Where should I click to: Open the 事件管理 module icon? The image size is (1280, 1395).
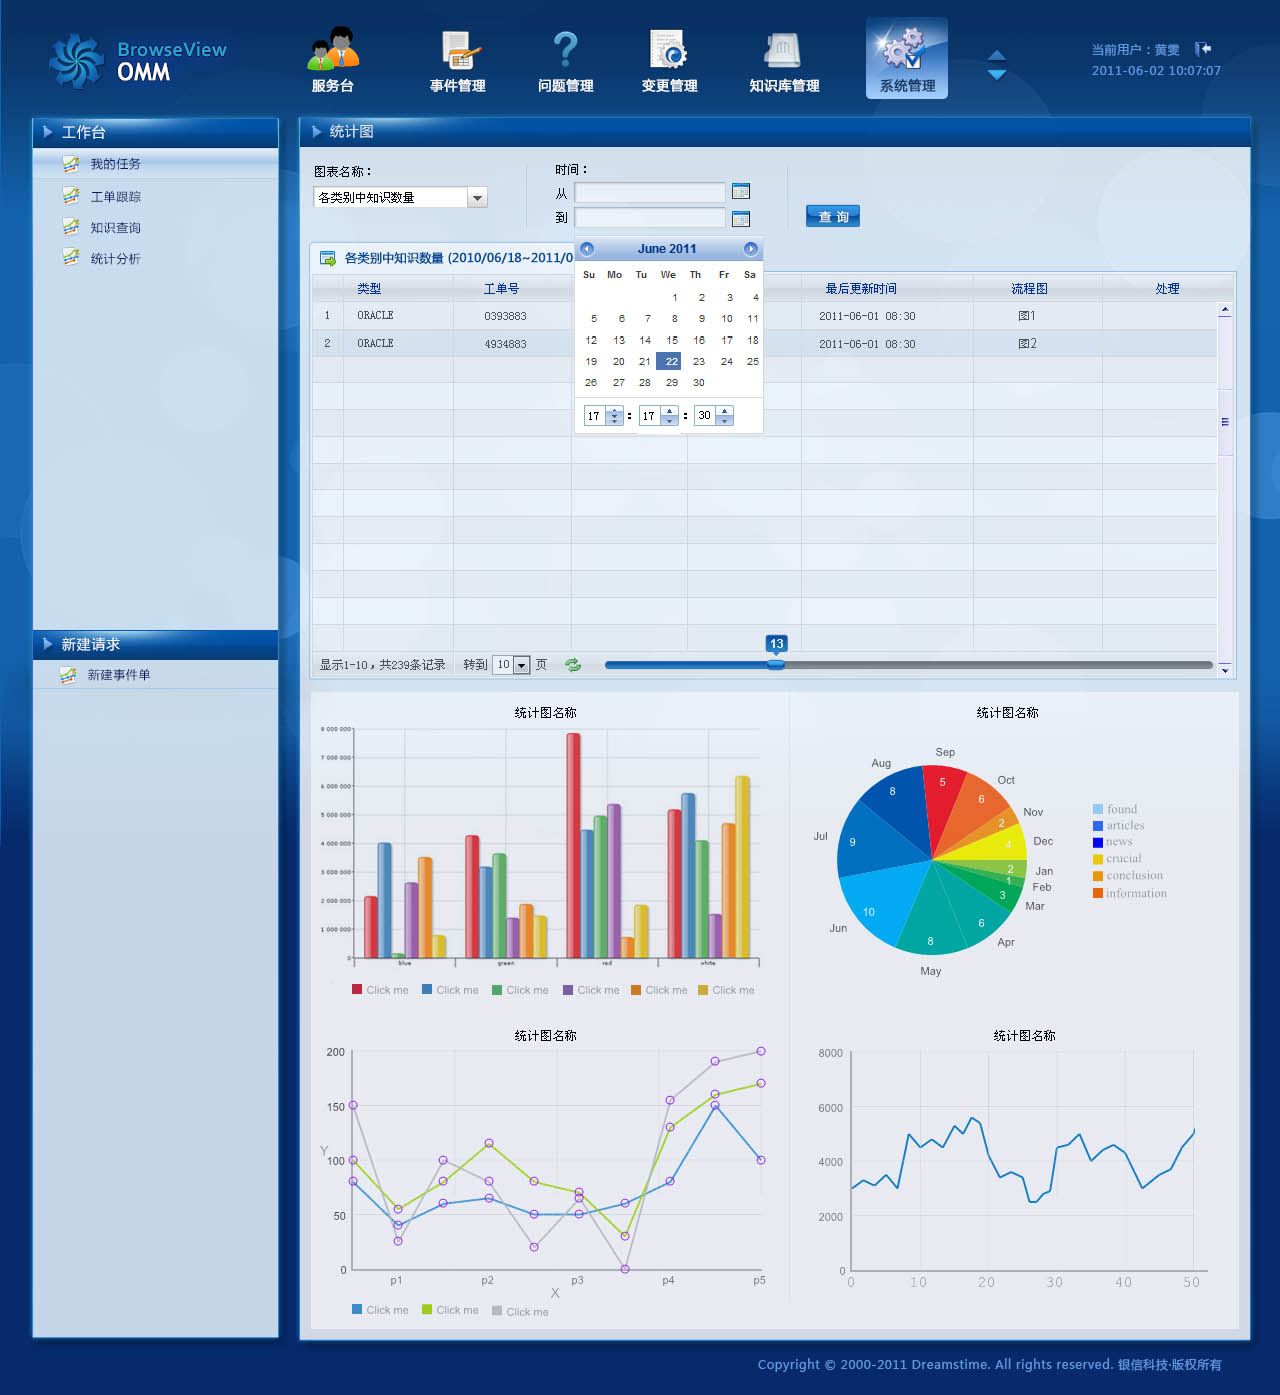coord(458,55)
